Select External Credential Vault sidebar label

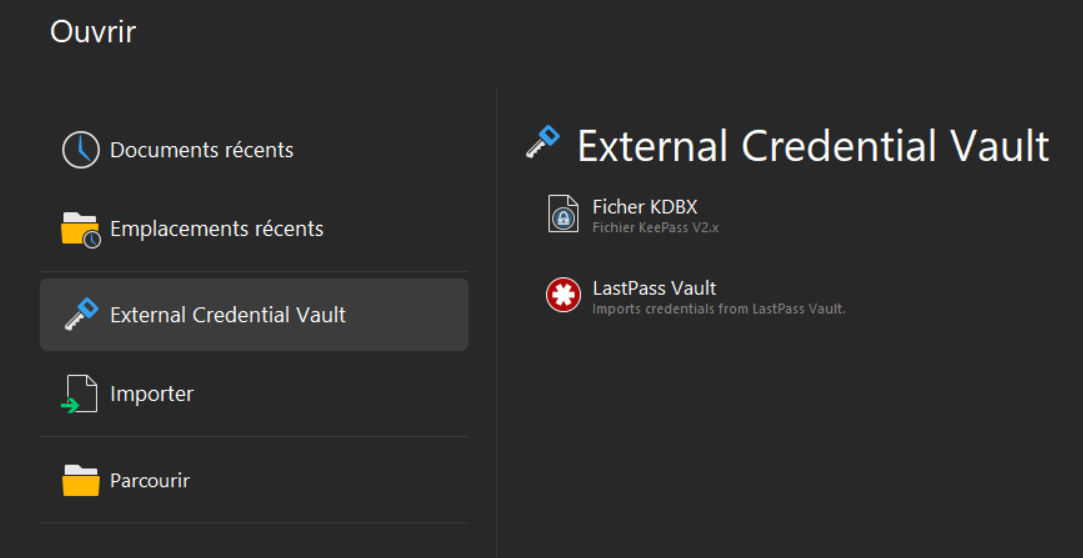(227, 315)
